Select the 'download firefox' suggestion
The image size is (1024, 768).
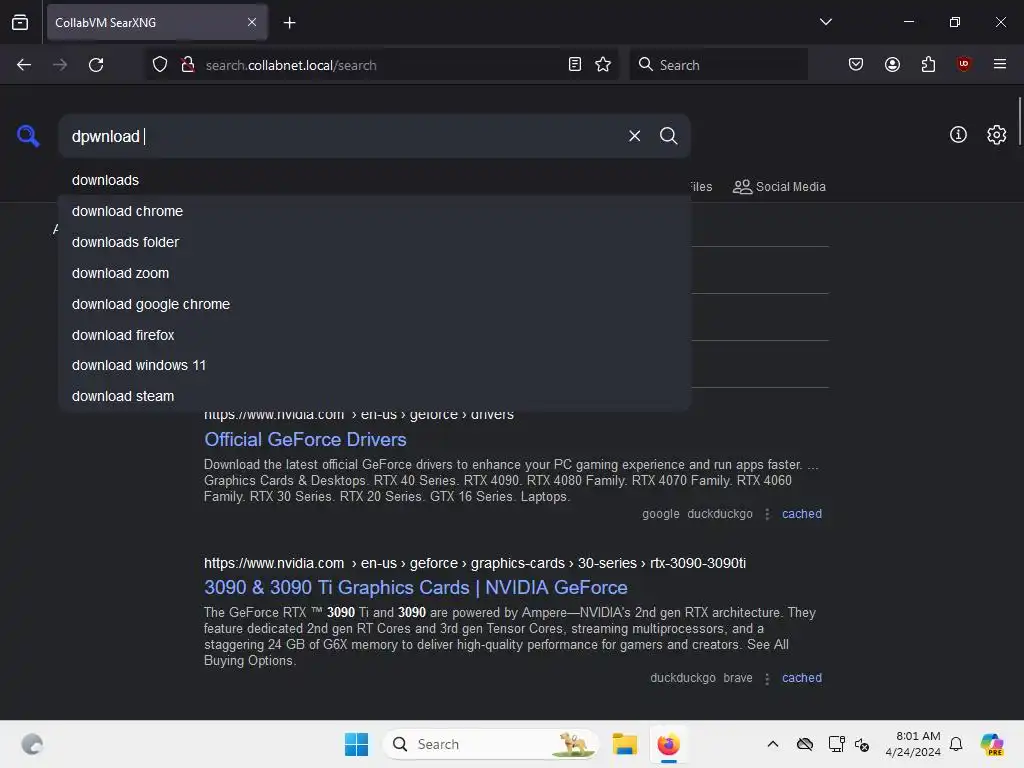point(375,335)
